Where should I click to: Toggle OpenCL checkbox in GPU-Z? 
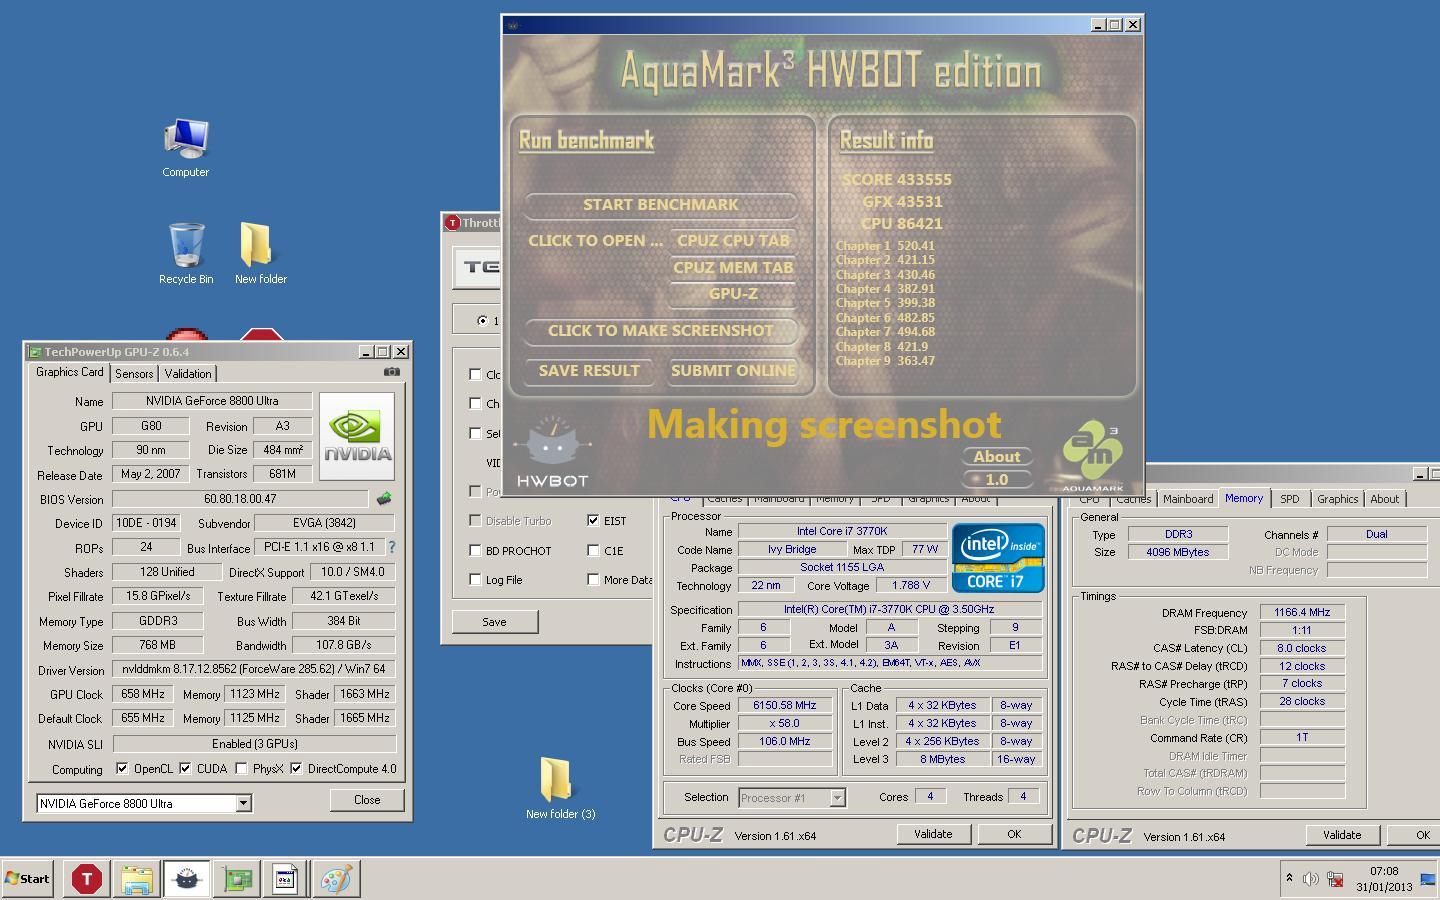coord(122,768)
